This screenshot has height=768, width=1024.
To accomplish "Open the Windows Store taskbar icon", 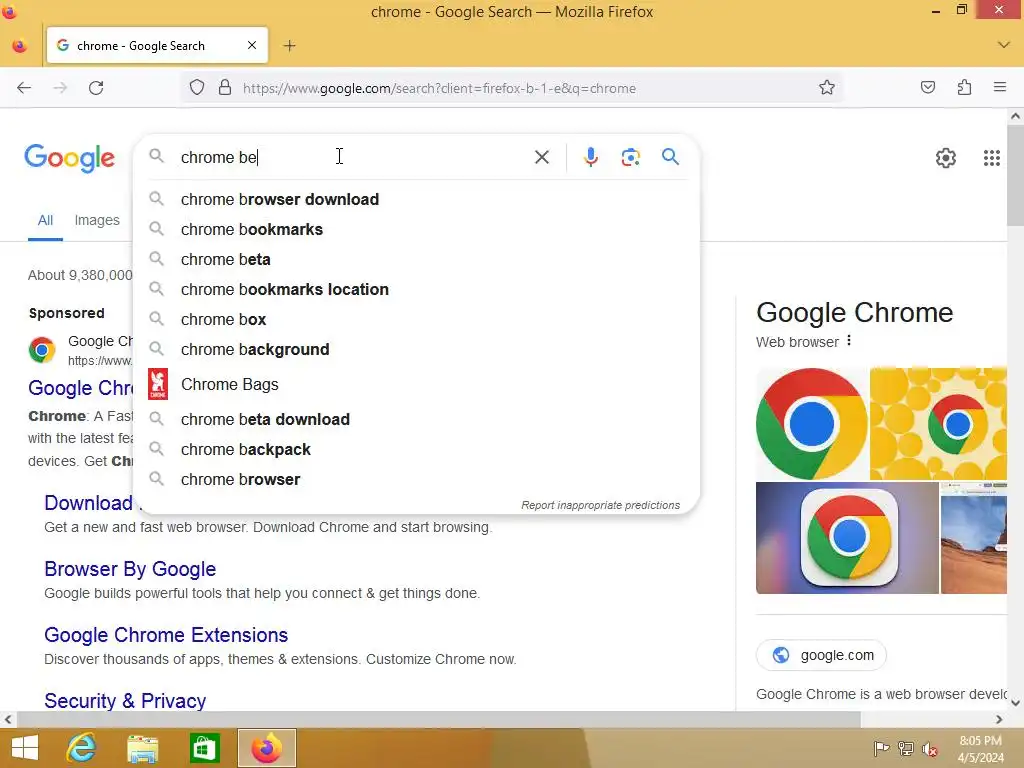I will (204, 748).
